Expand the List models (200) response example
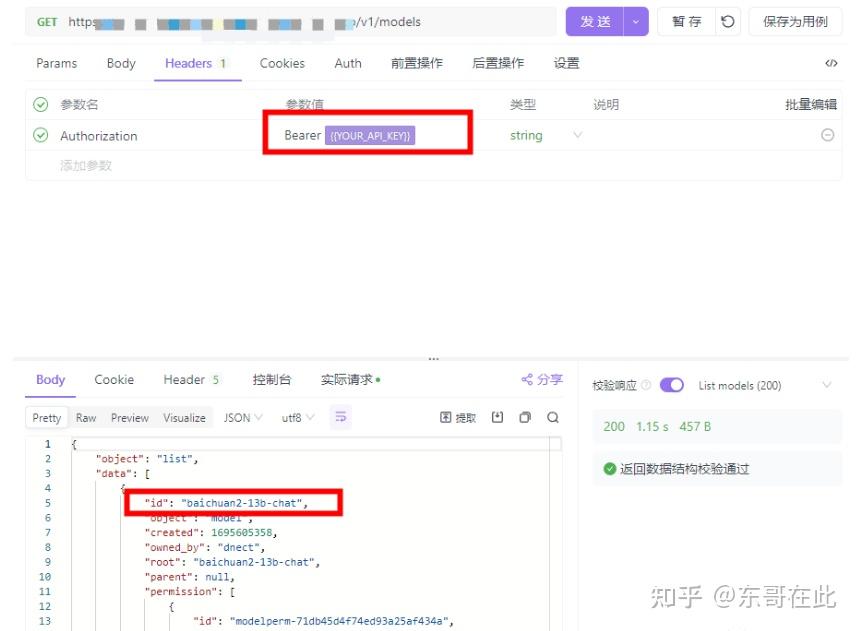The width and height of the screenshot is (858, 631). click(826, 385)
